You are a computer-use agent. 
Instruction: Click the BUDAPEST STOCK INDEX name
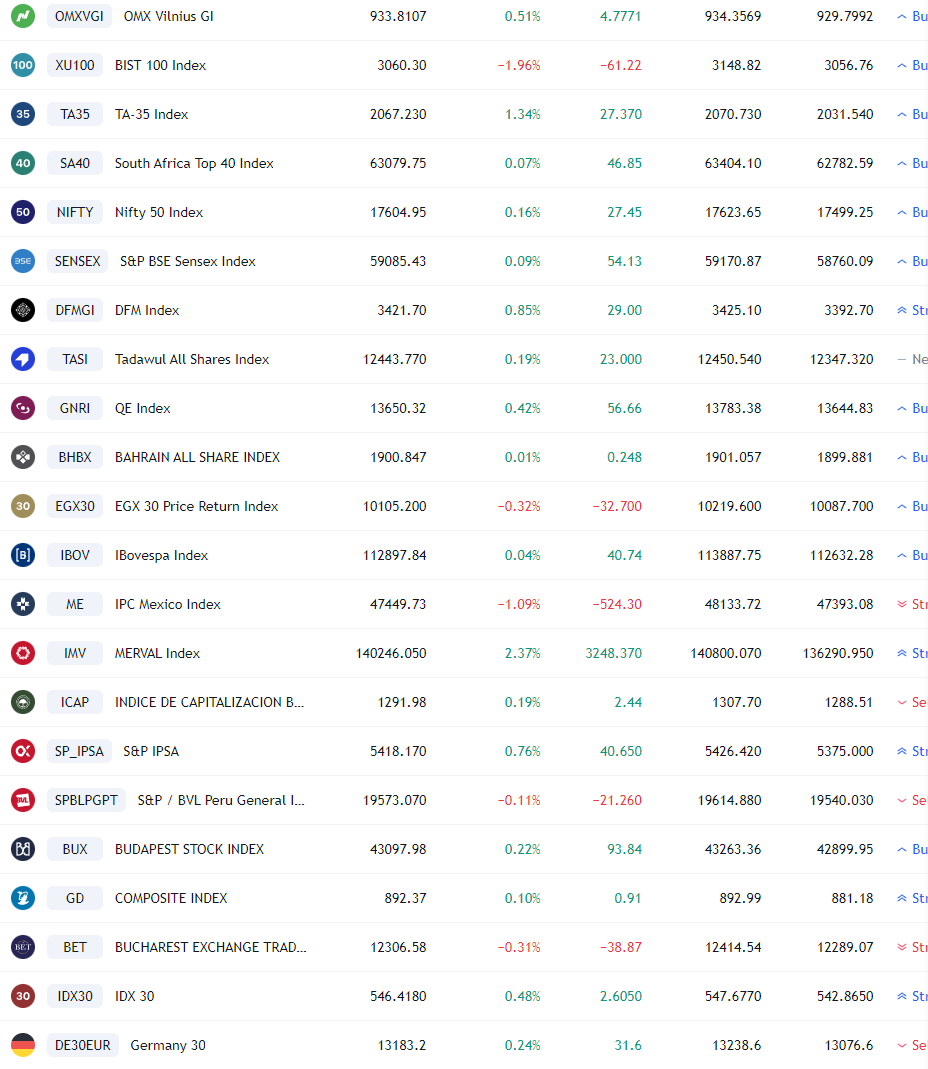(x=190, y=849)
